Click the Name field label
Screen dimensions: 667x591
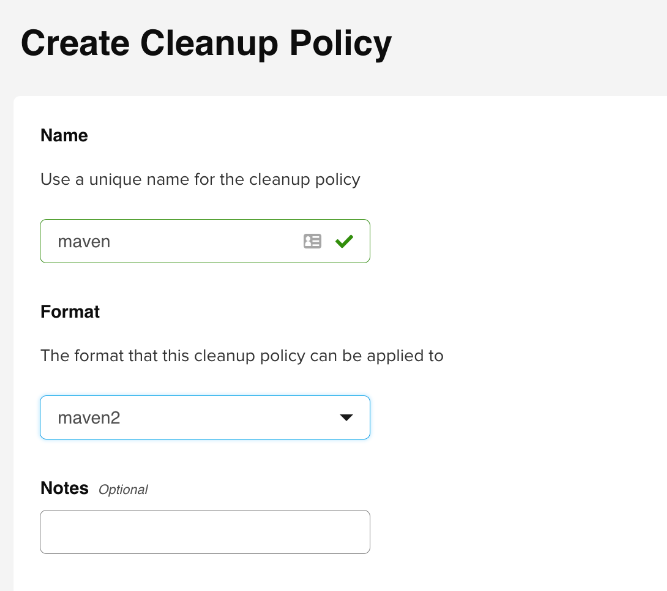(x=64, y=135)
